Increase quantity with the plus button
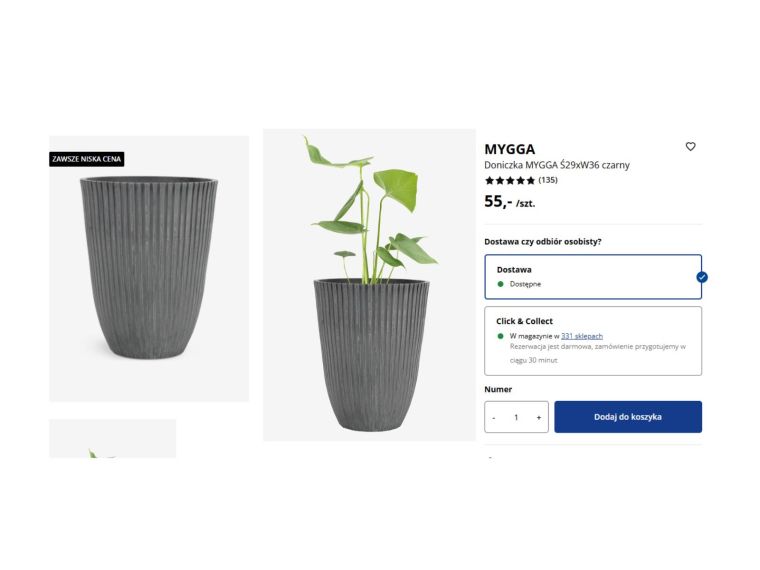This screenshot has width=760, height=570. pyautogui.click(x=539, y=417)
